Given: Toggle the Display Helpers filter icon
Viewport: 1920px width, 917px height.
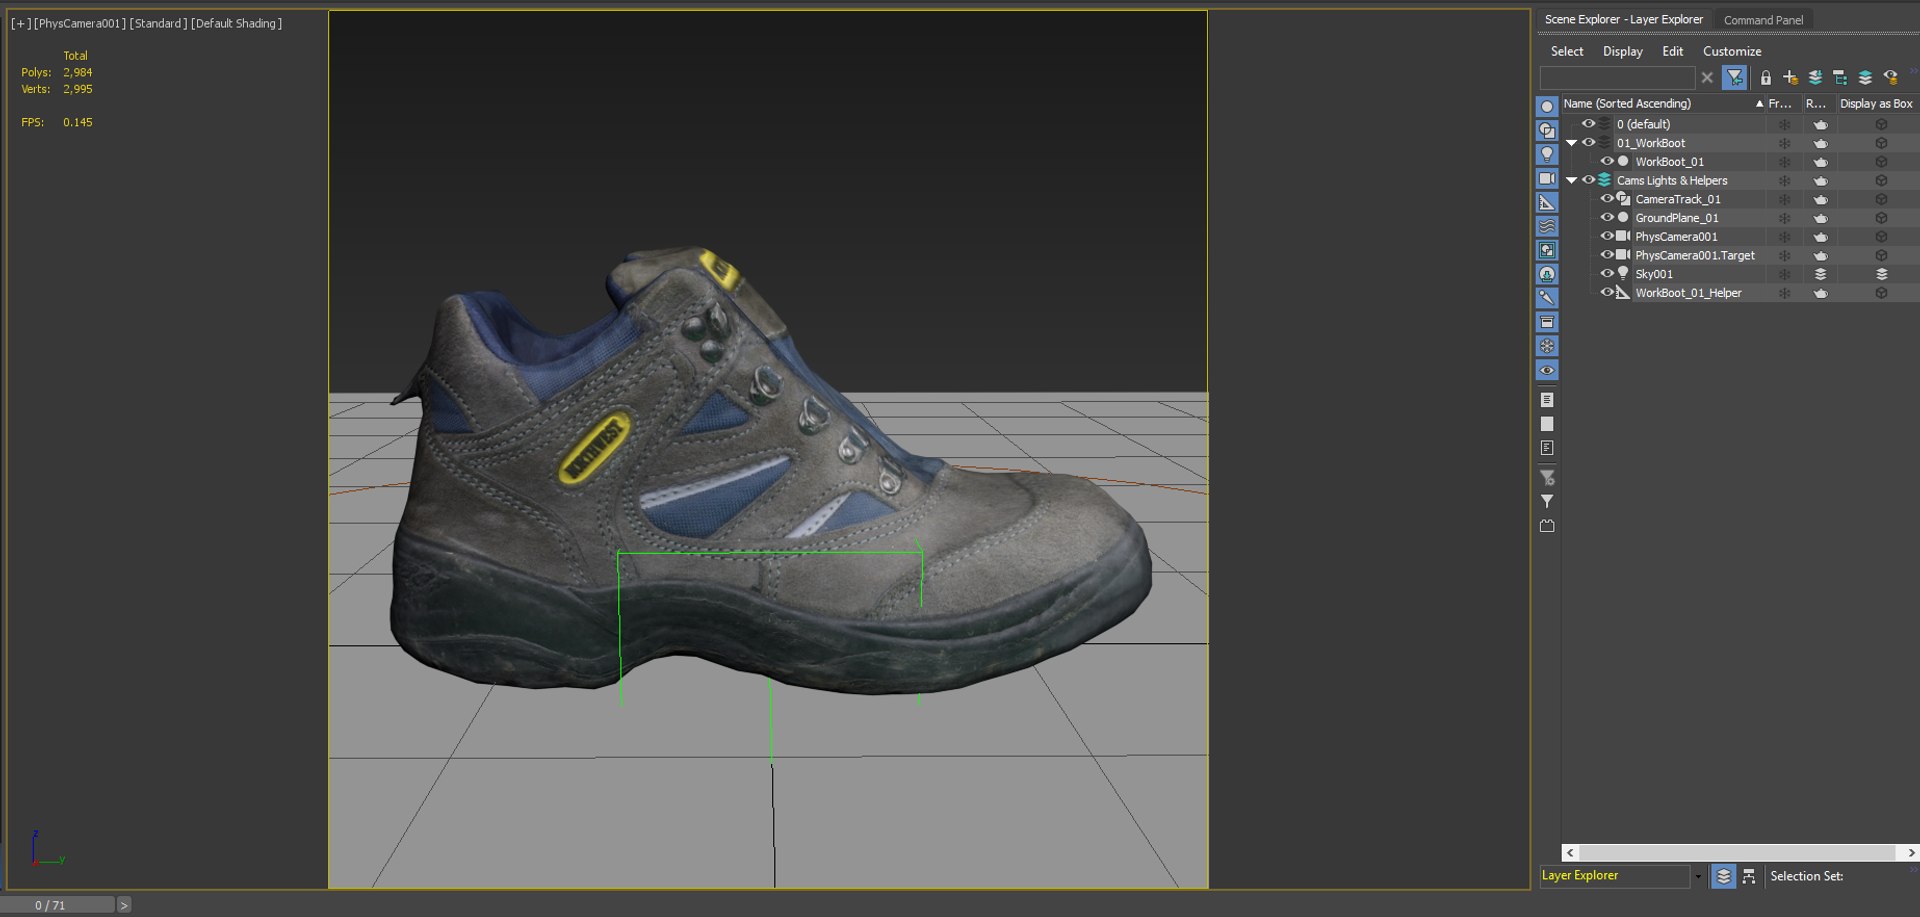Looking at the screenshot, I should [1547, 202].
